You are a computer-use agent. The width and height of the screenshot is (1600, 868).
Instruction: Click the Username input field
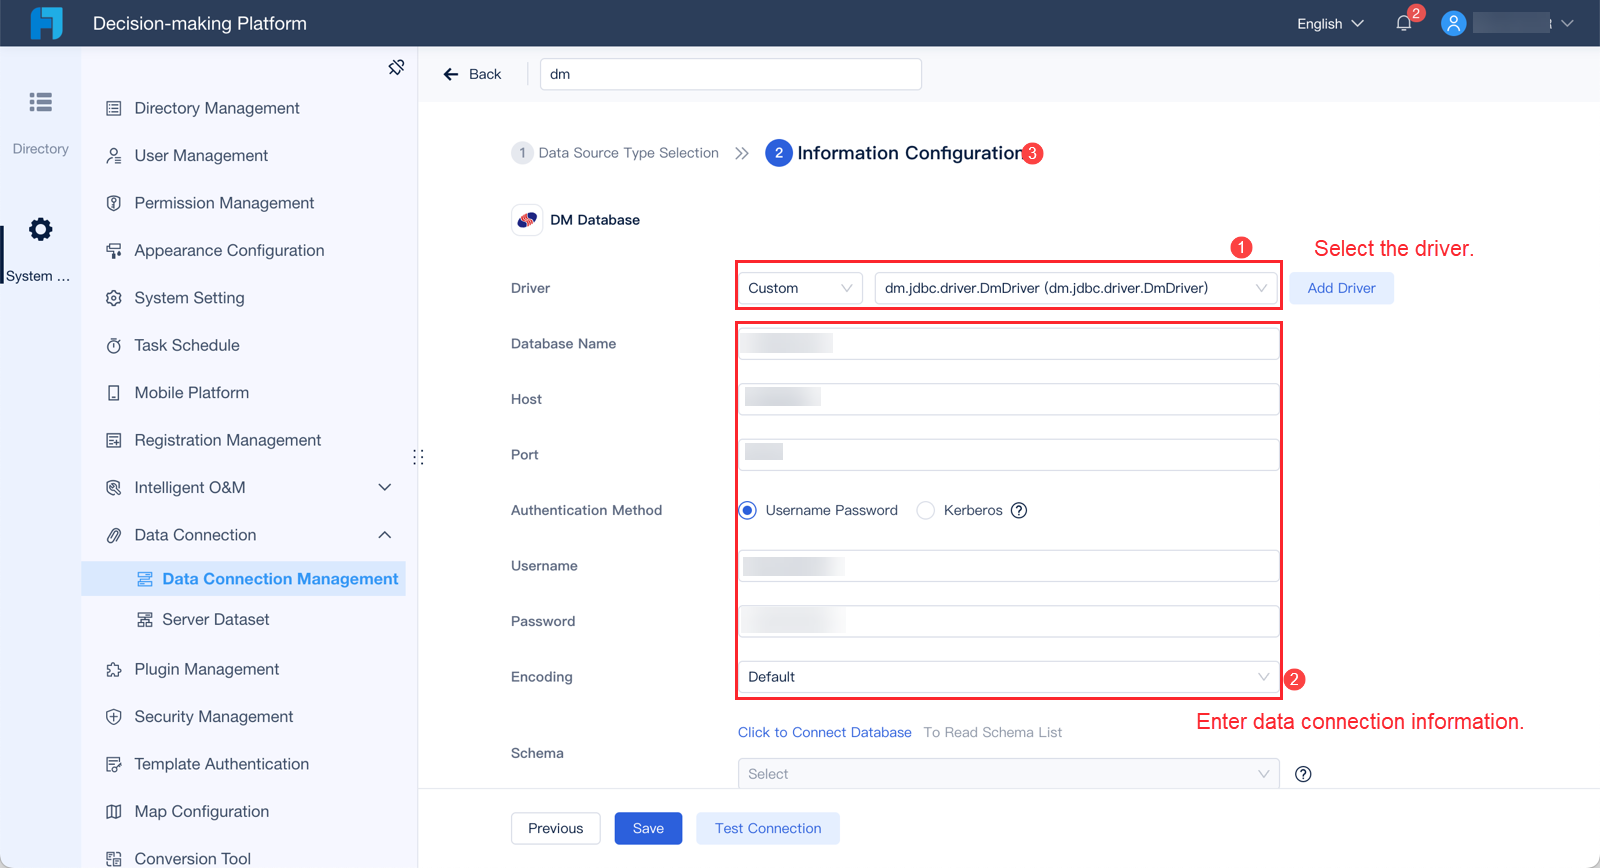pos(1009,566)
